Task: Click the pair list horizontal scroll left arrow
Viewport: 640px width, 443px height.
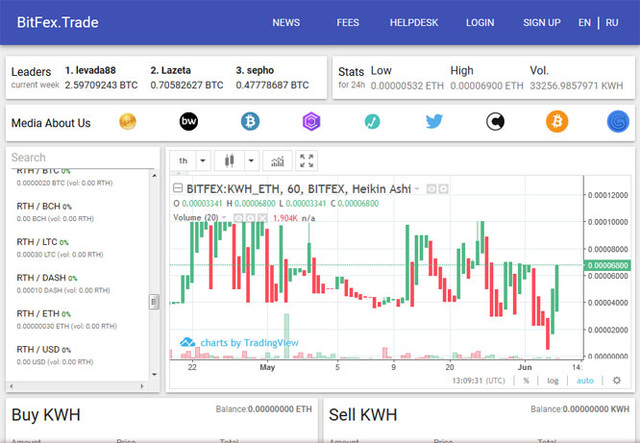Action: (x=11, y=386)
